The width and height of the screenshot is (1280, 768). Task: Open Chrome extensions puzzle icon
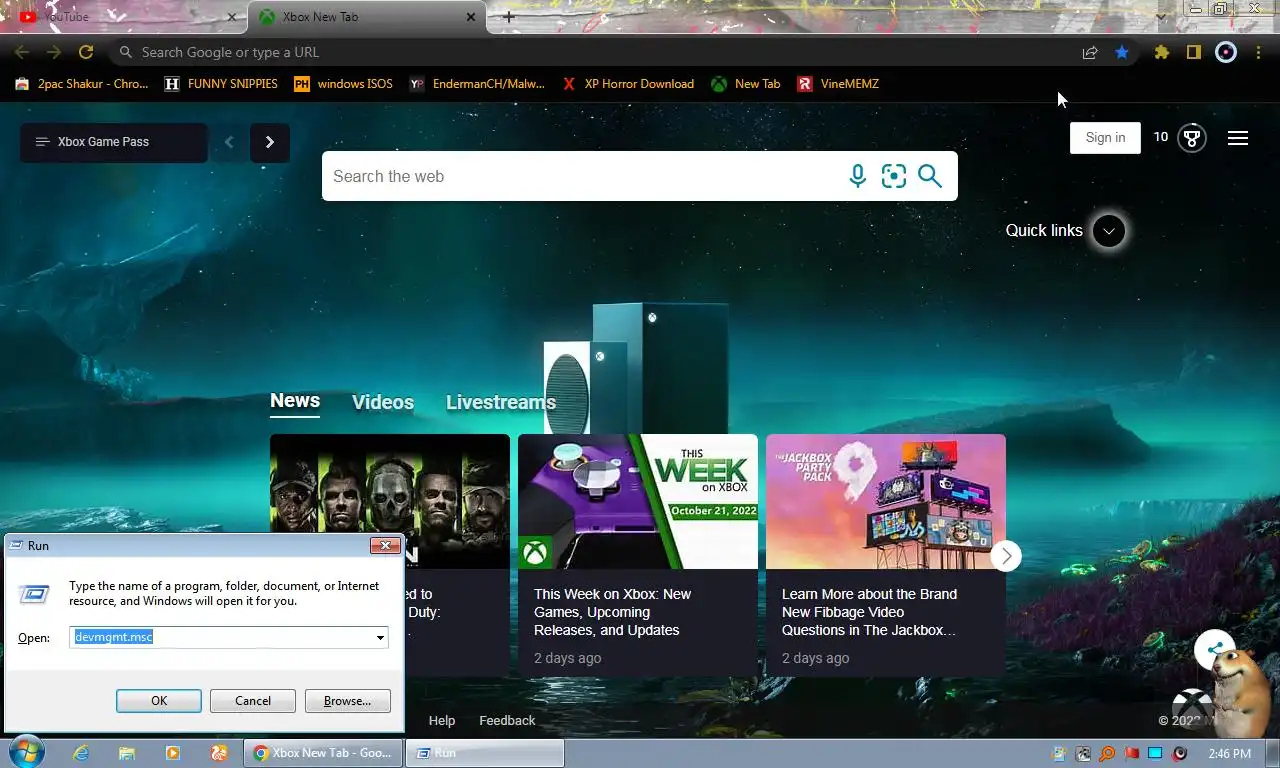coord(1161,52)
